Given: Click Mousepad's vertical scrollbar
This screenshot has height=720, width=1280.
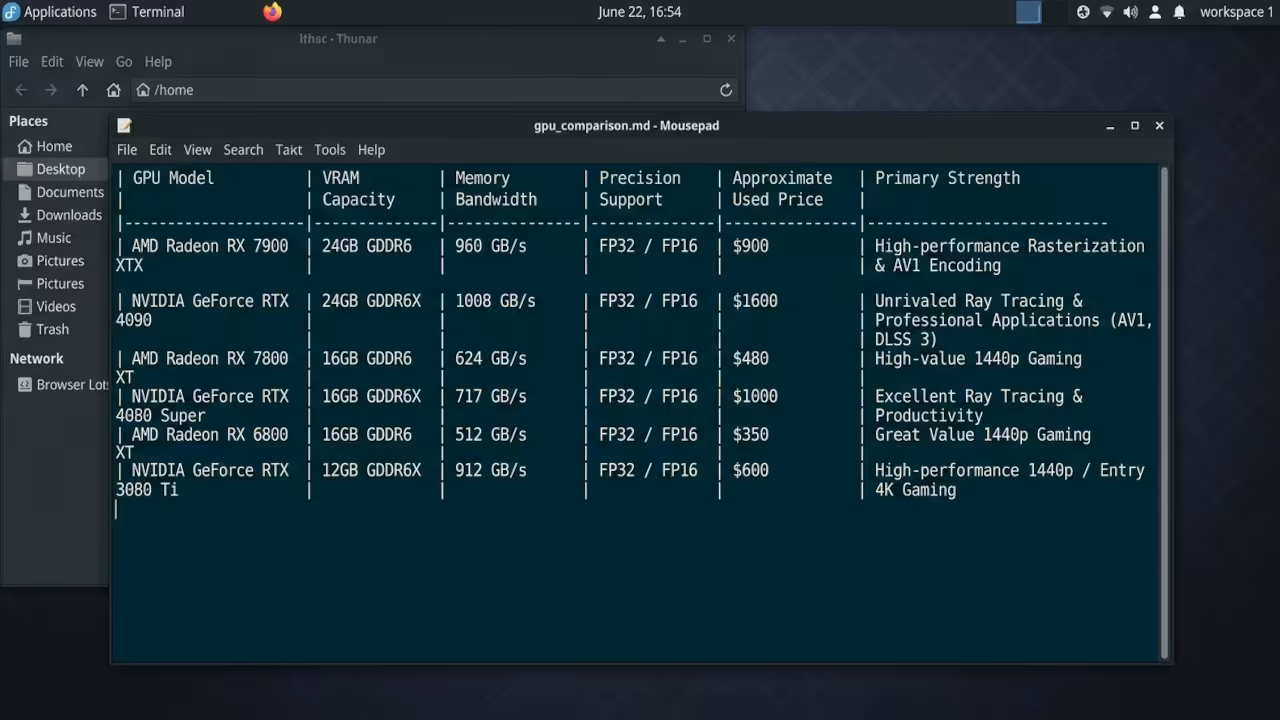Looking at the screenshot, I should [x=1163, y=411].
